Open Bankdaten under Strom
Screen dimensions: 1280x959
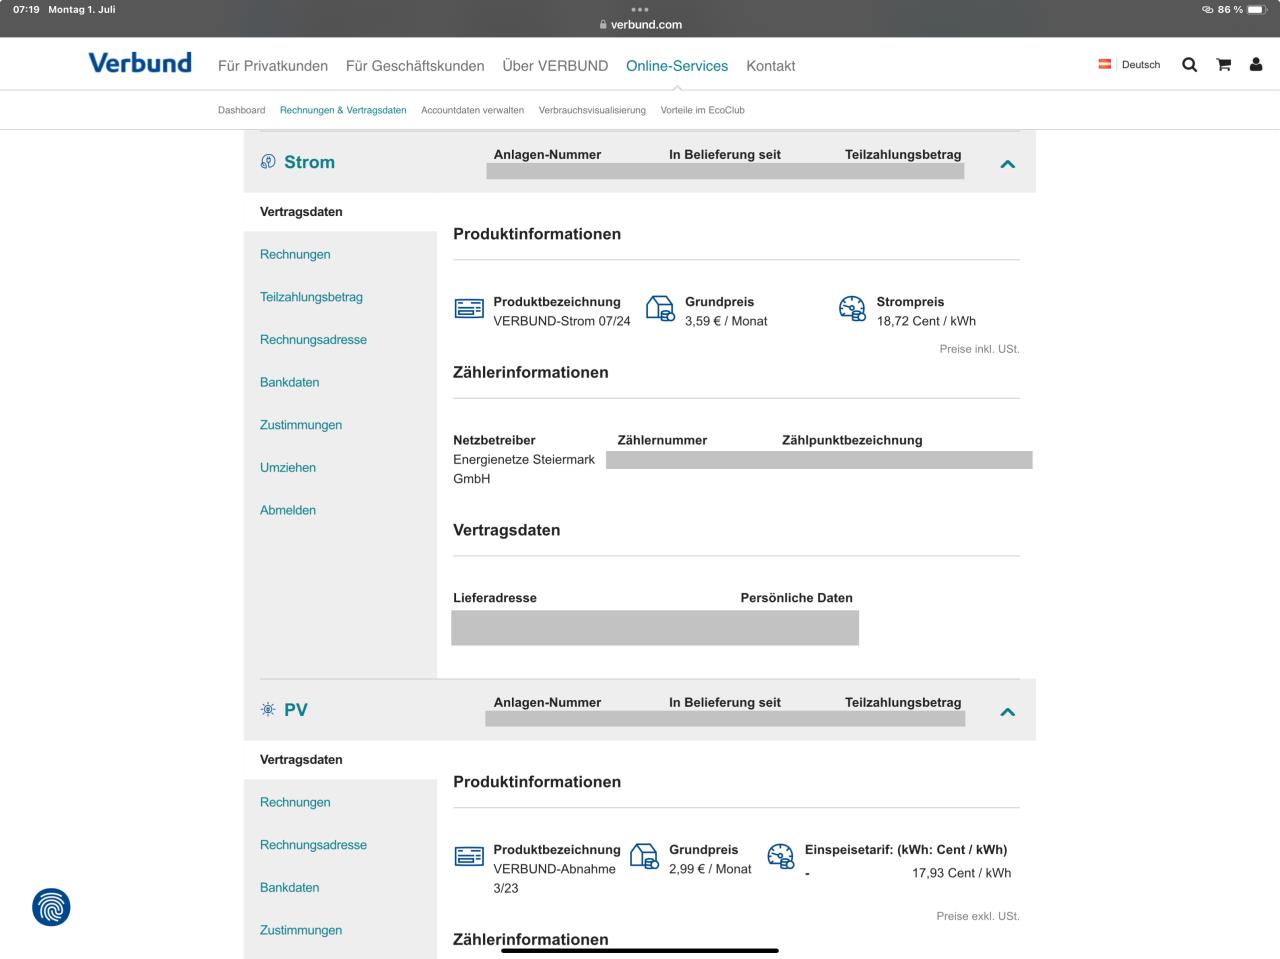pos(290,383)
